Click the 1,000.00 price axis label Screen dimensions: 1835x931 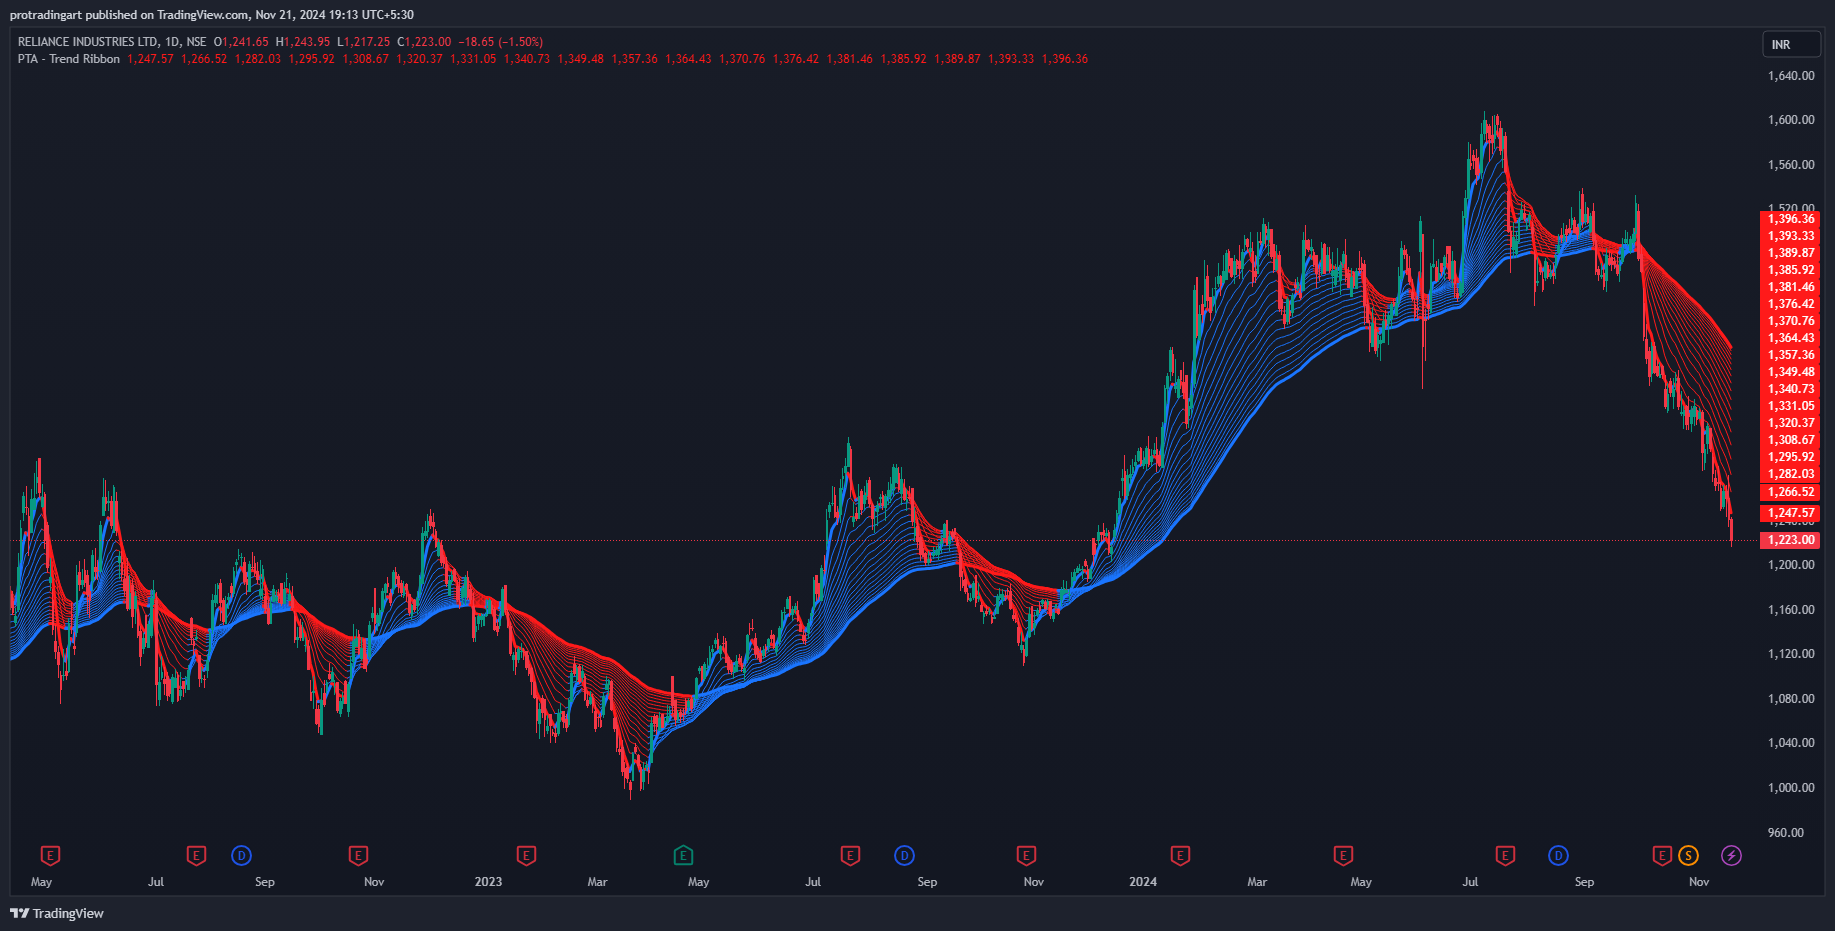(1791, 788)
